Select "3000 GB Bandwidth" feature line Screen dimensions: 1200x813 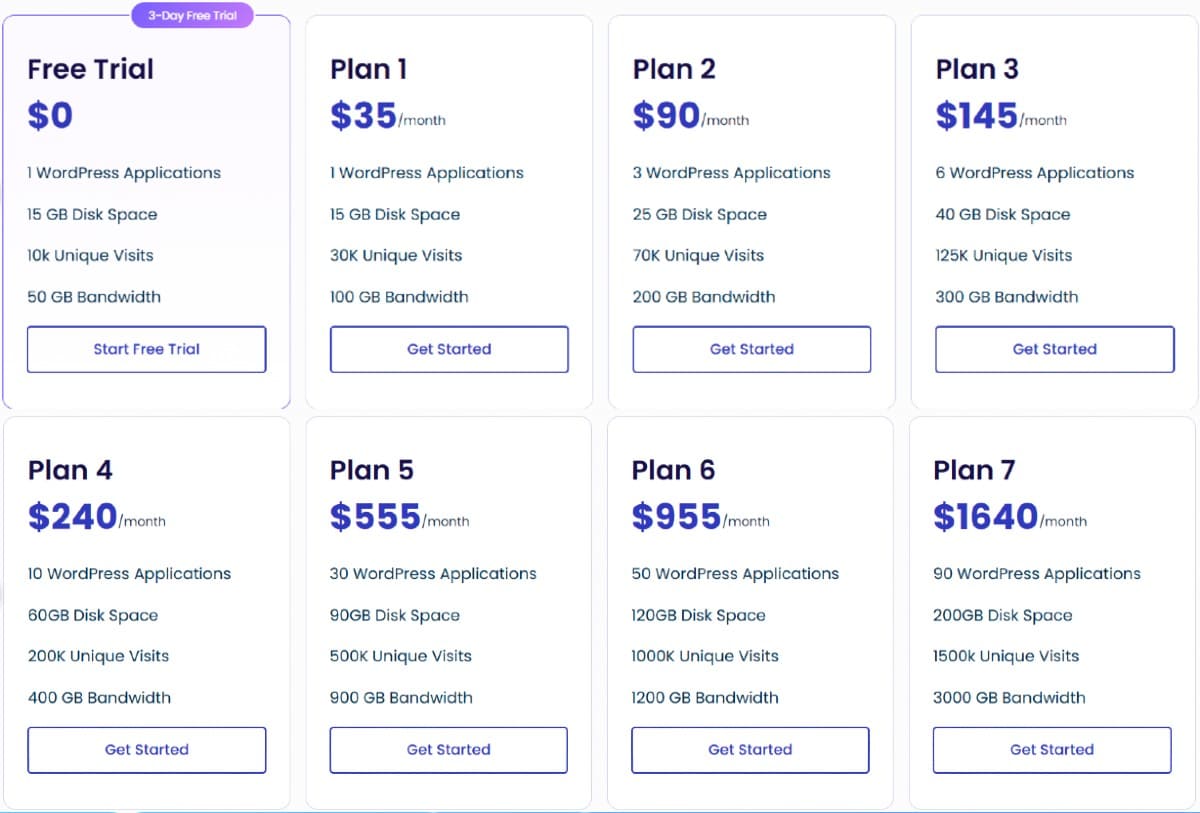[x=1009, y=698]
